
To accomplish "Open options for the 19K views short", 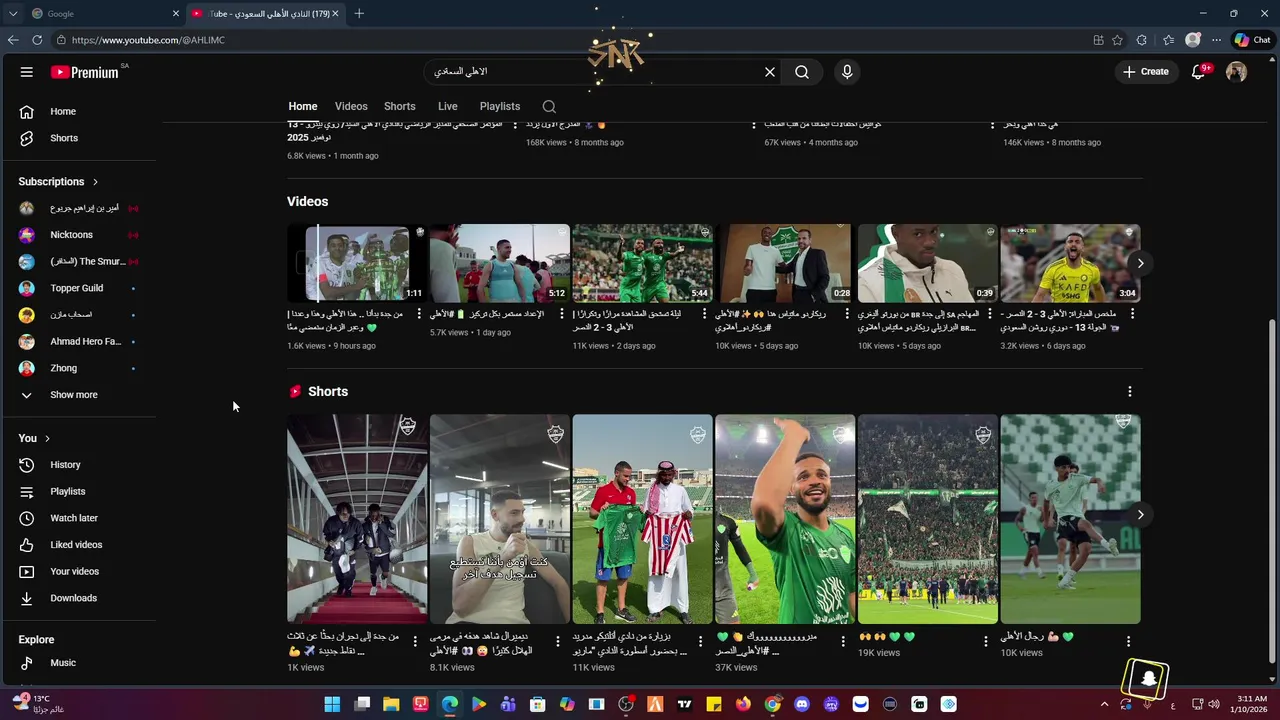I will point(986,642).
